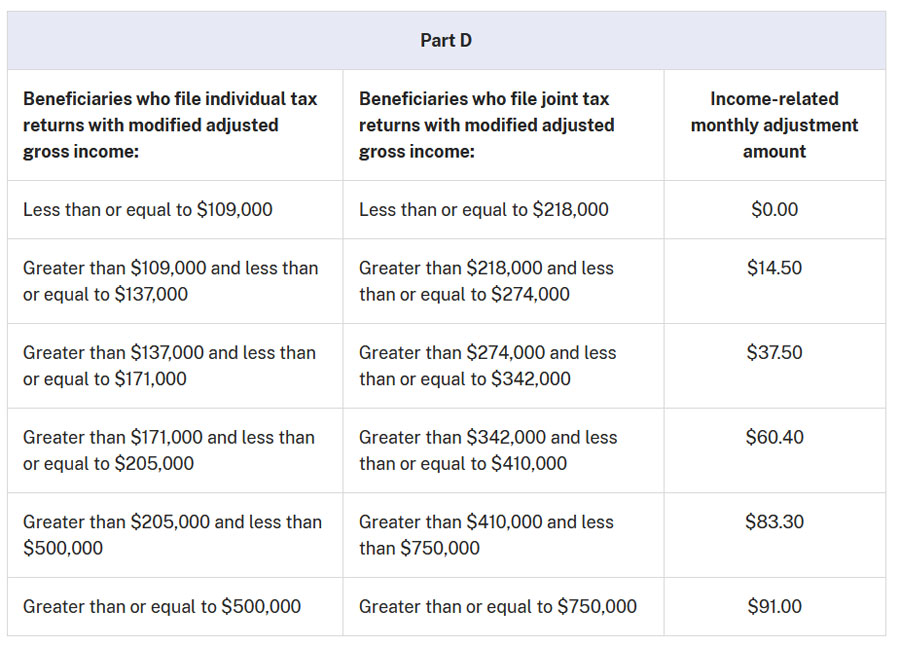This screenshot has height=646, width=900.
Task: Select the "Less than or equal to $218,000" cell
Action: pos(484,210)
